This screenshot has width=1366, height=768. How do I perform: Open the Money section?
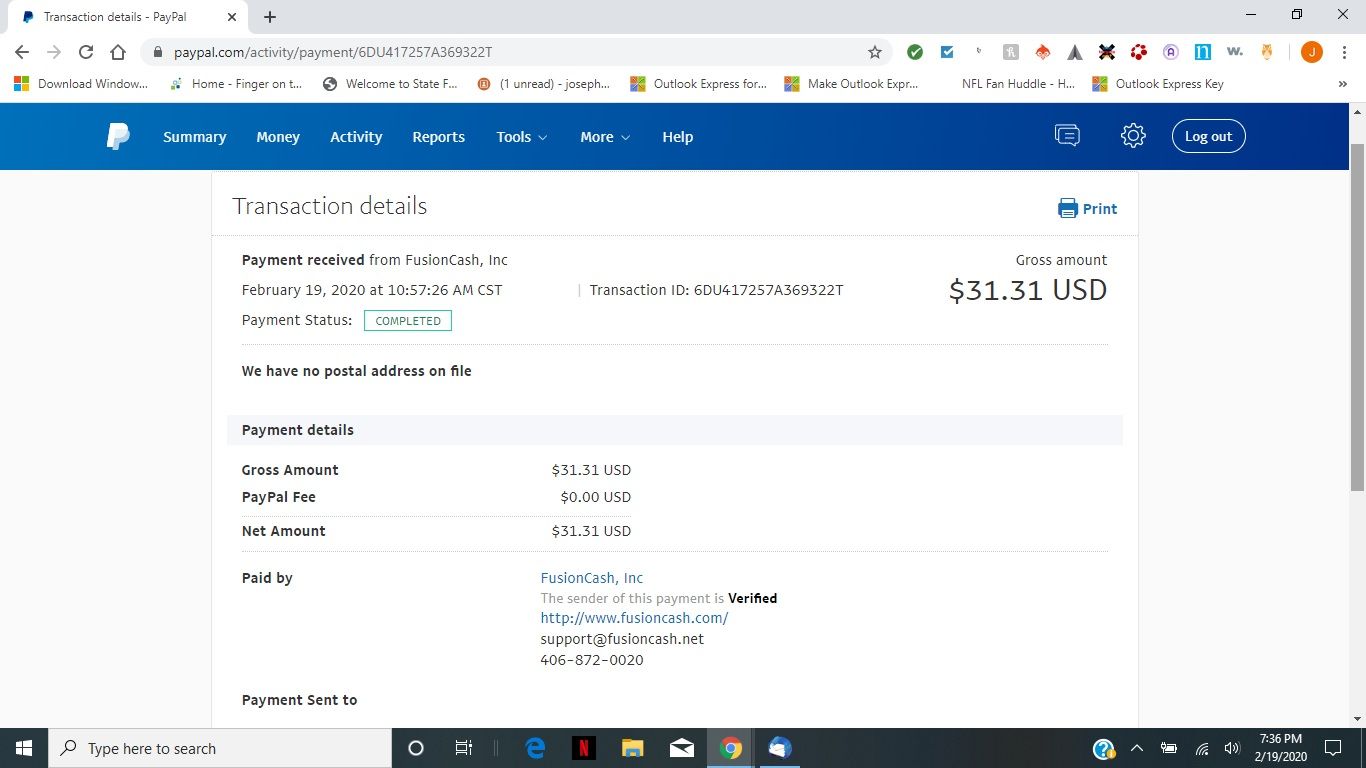pyautogui.click(x=278, y=137)
